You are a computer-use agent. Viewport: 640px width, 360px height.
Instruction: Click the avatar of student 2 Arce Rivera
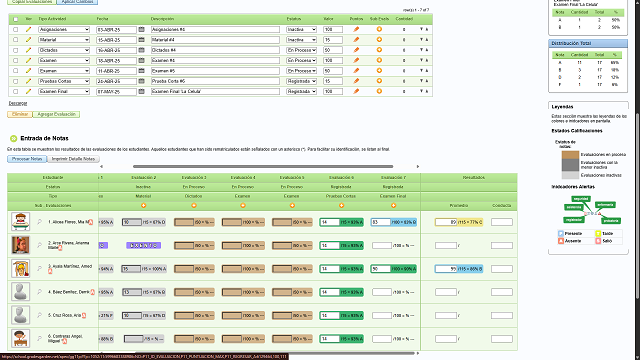coord(20,245)
